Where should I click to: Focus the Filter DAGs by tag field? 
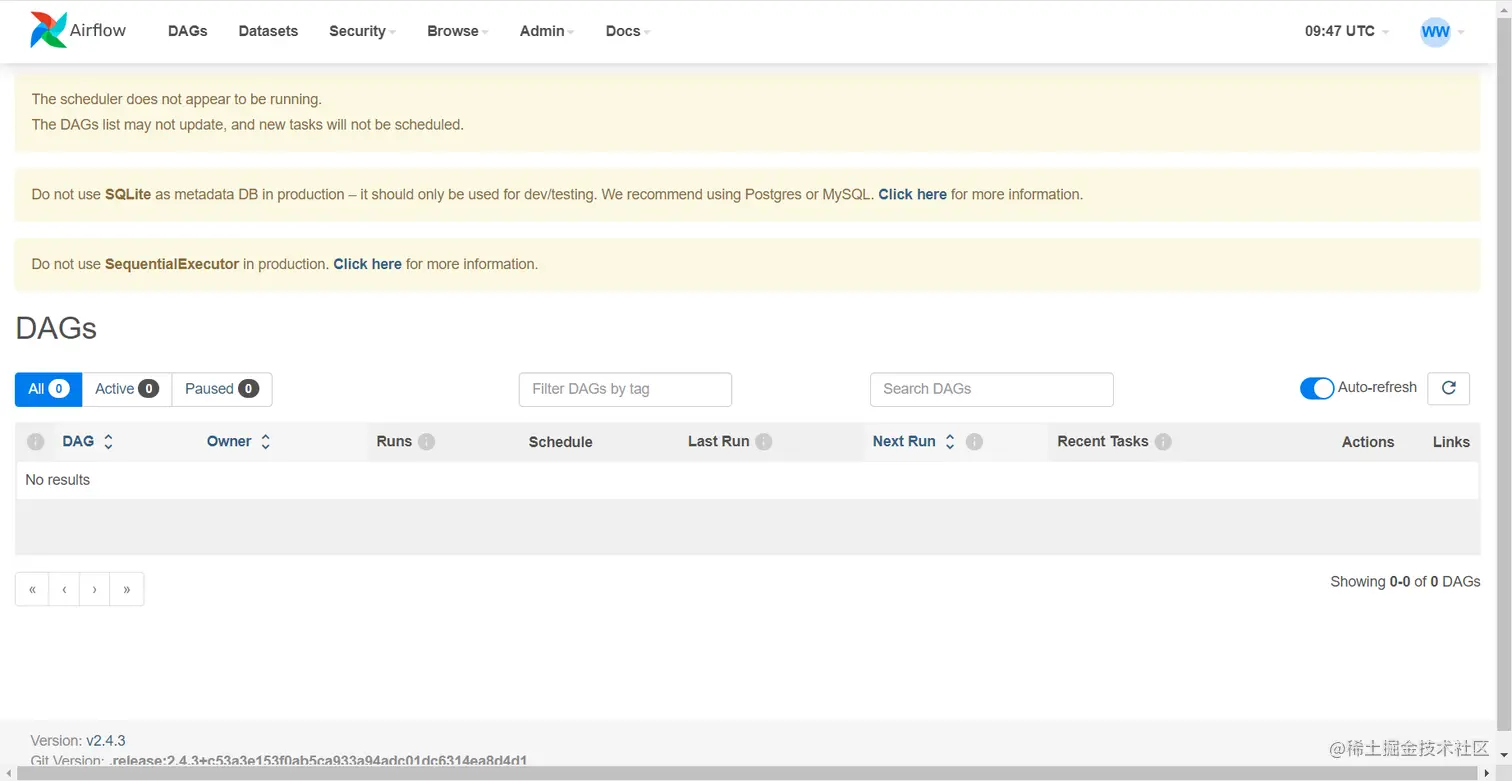(625, 389)
